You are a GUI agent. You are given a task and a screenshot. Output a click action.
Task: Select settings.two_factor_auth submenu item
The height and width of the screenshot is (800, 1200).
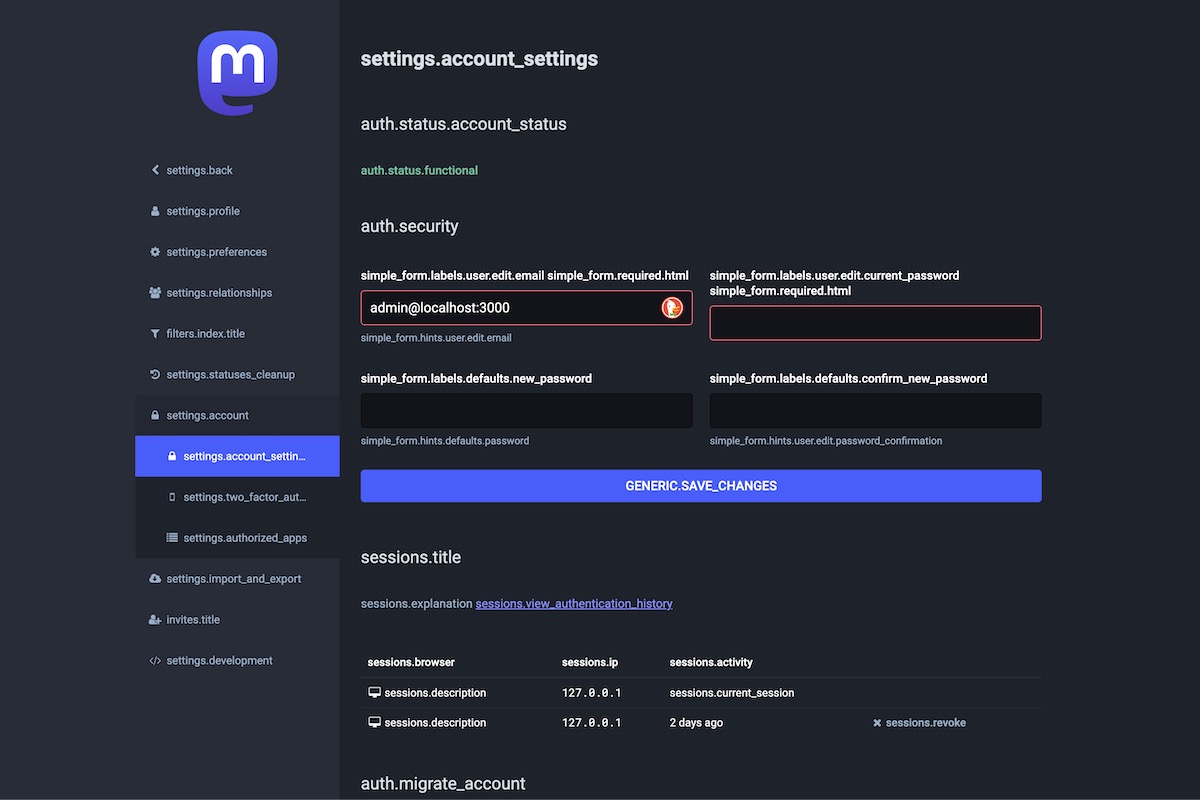click(x=244, y=497)
